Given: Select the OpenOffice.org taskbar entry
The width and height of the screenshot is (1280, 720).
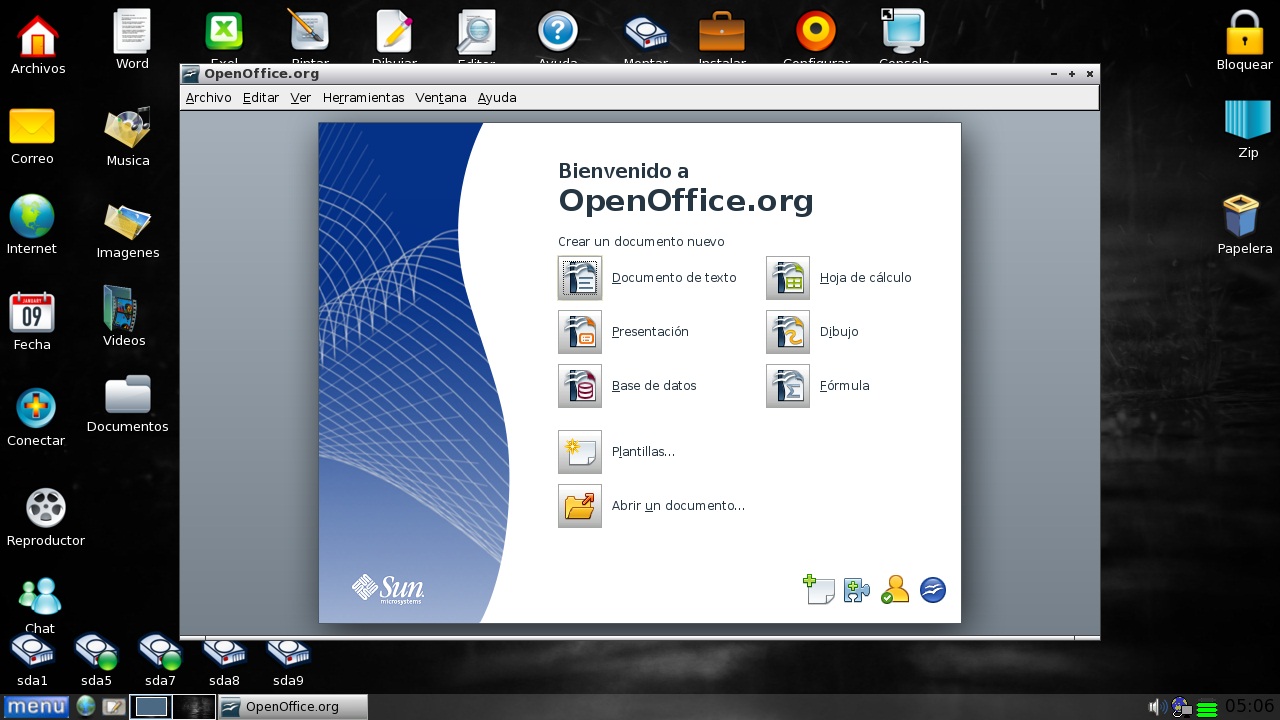Looking at the screenshot, I should [x=293, y=707].
